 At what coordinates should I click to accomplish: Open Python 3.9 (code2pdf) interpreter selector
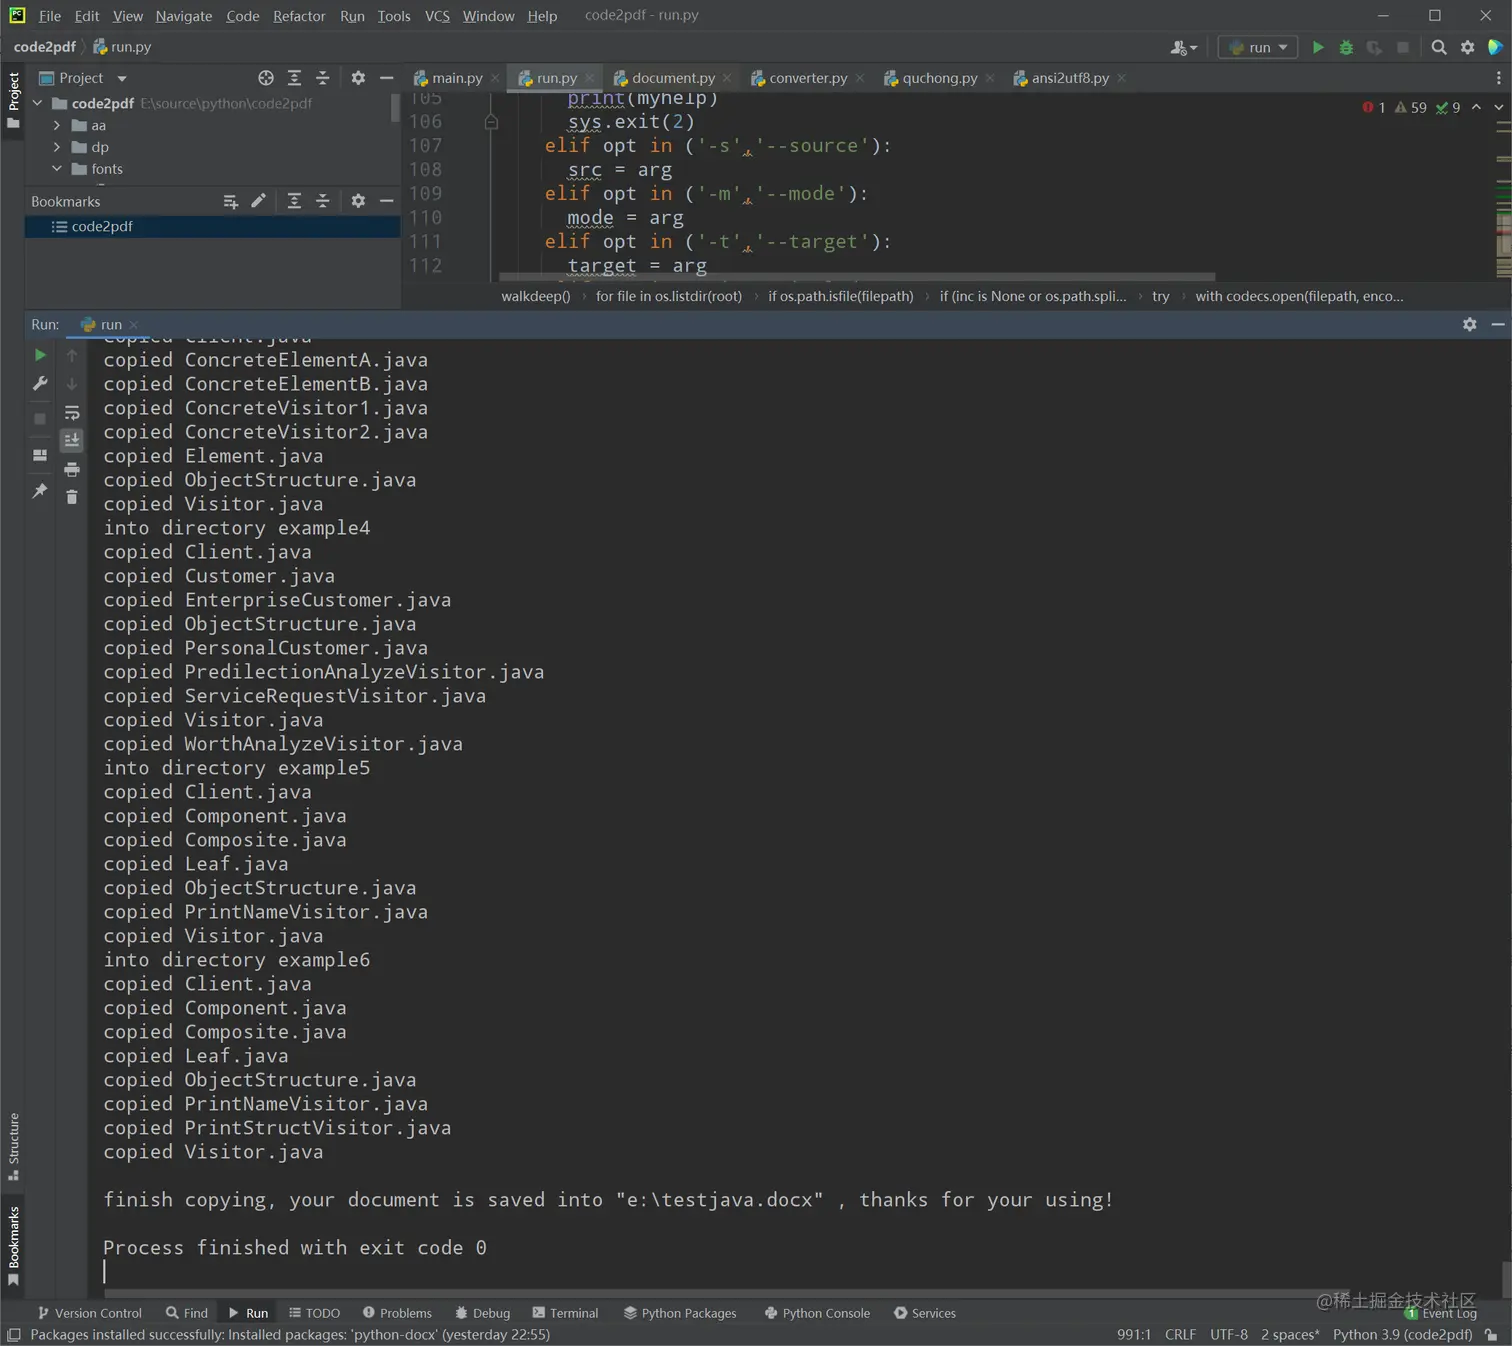[1402, 1335]
